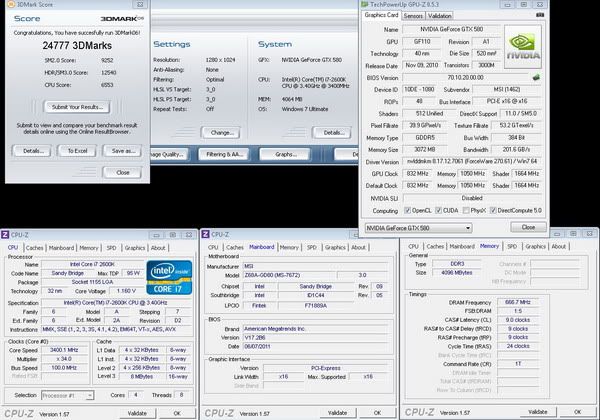Click the Image Quality button in 3DMark

(168, 154)
